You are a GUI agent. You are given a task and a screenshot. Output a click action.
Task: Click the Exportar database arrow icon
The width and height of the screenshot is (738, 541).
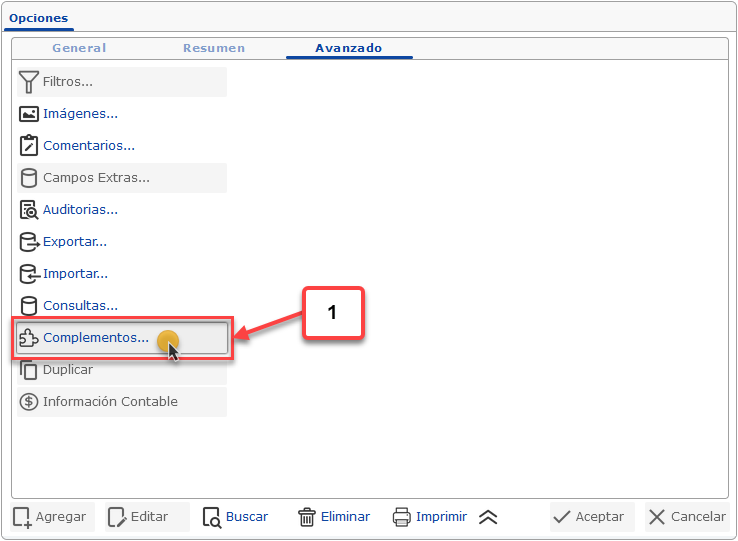coord(29,242)
